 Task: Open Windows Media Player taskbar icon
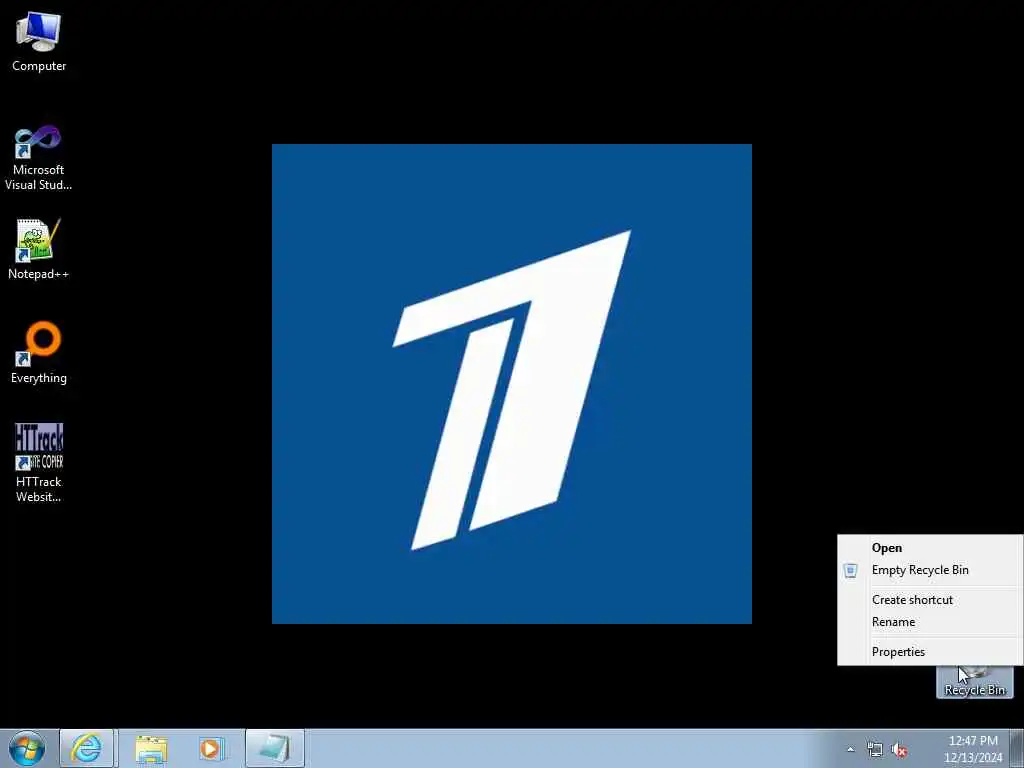(x=212, y=748)
